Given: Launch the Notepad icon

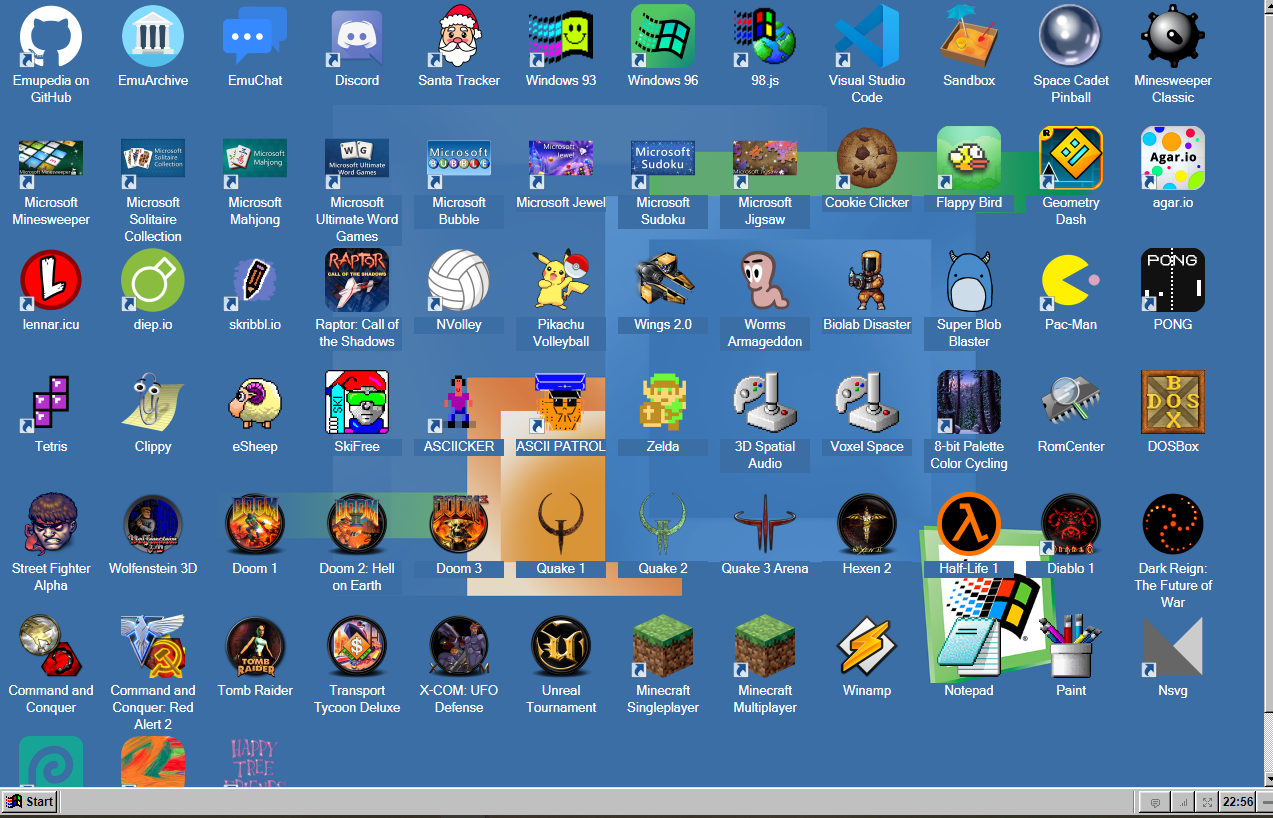Looking at the screenshot, I should [x=969, y=646].
